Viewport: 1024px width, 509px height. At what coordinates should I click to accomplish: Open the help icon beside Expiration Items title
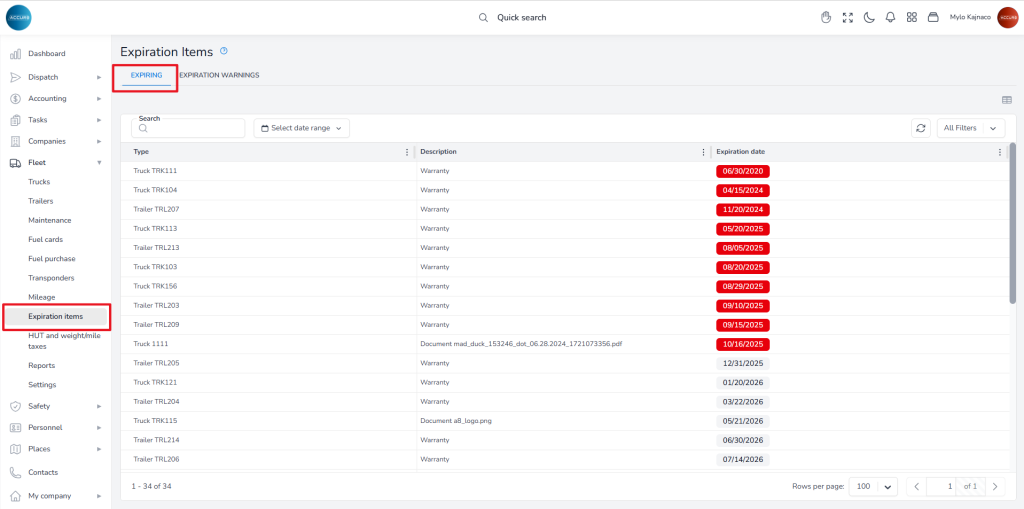224,51
